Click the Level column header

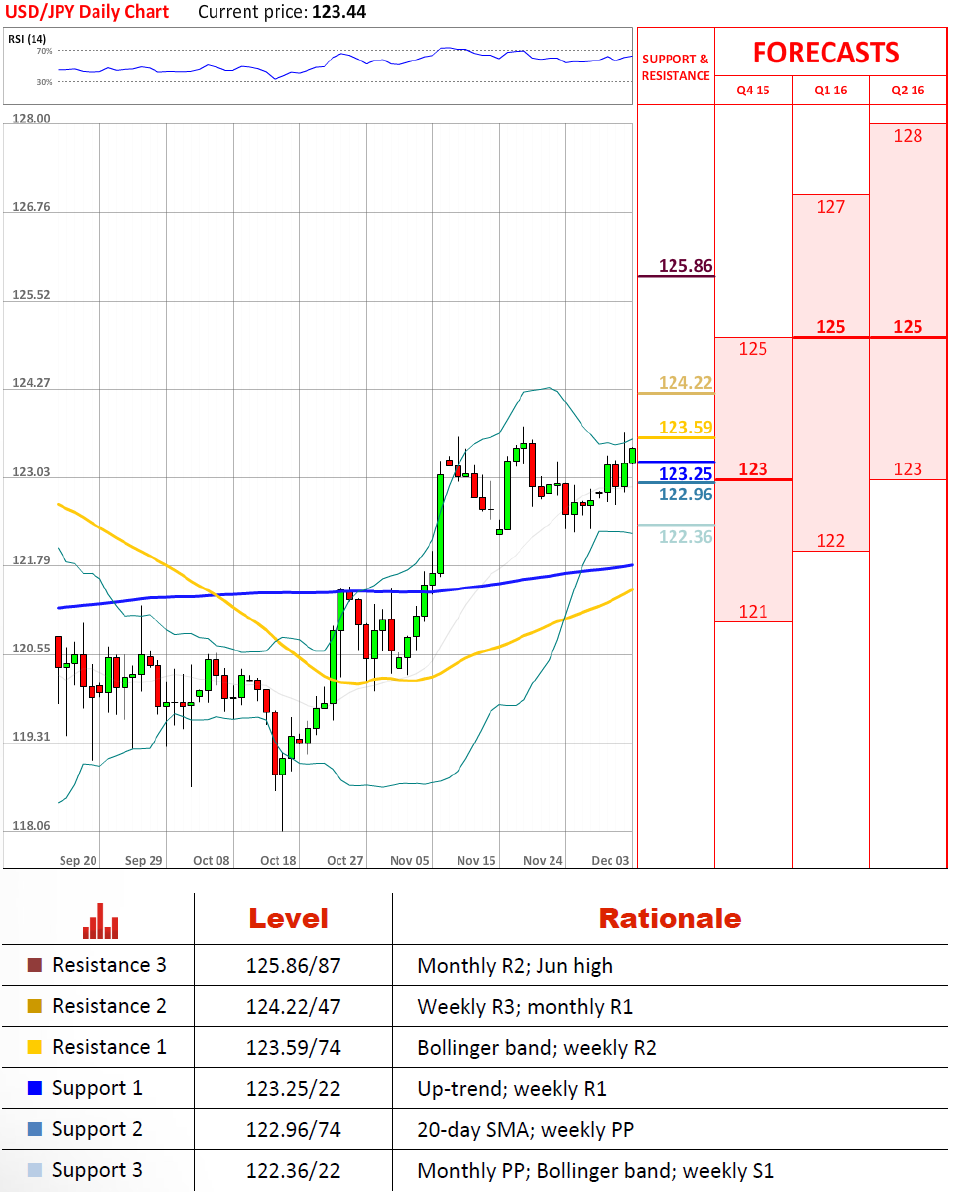pyautogui.click(x=289, y=919)
